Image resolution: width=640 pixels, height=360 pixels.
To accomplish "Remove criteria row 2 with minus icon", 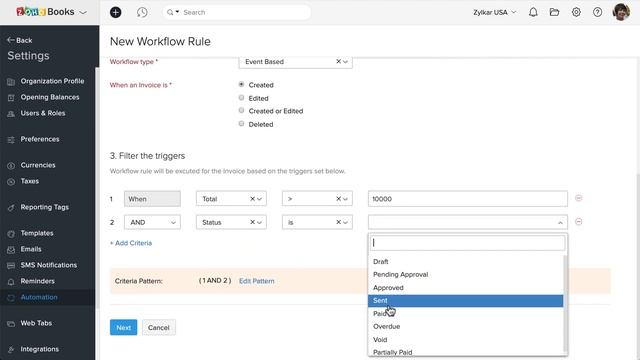I will [x=578, y=222].
